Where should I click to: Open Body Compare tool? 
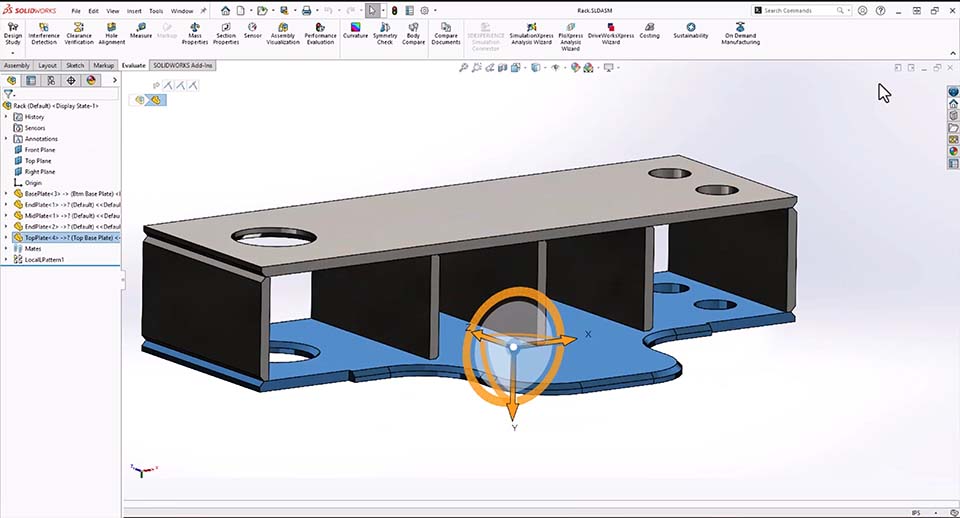pyautogui.click(x=413, y=34)
